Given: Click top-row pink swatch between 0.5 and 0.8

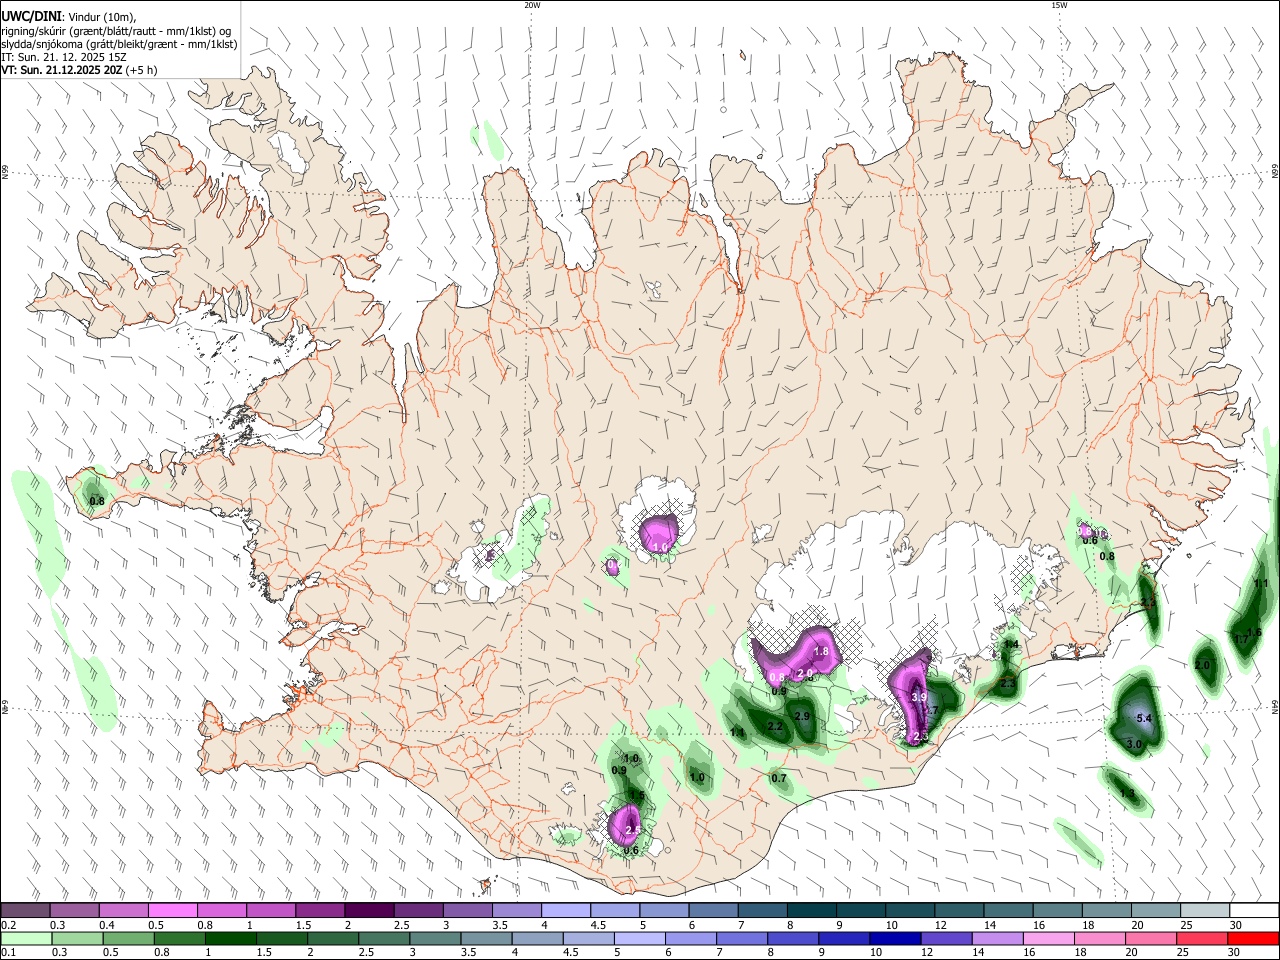Looking at the screenshot, I should (172, 911).
